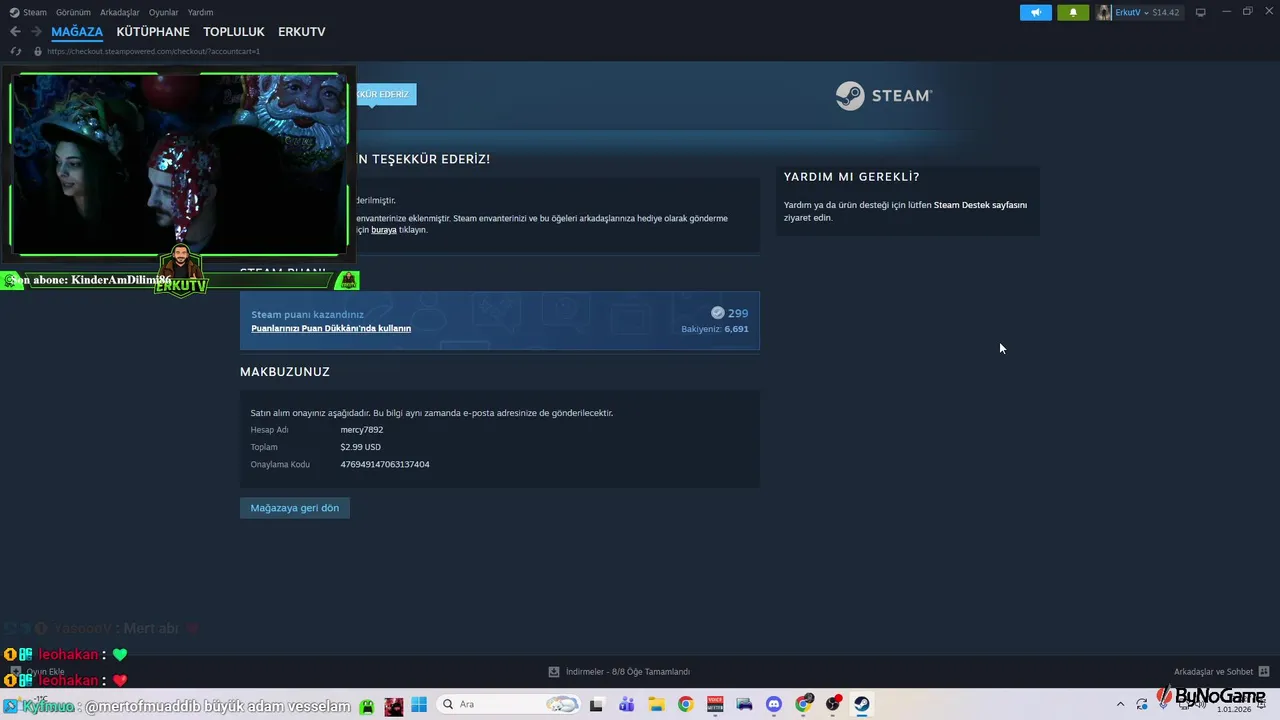
Task: Open the Windows Start menu
Action: (x=419, y=704)
